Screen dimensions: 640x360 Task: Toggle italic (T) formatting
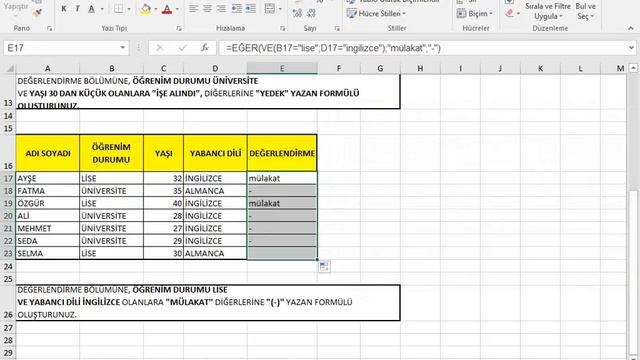[x=77, y=9]
